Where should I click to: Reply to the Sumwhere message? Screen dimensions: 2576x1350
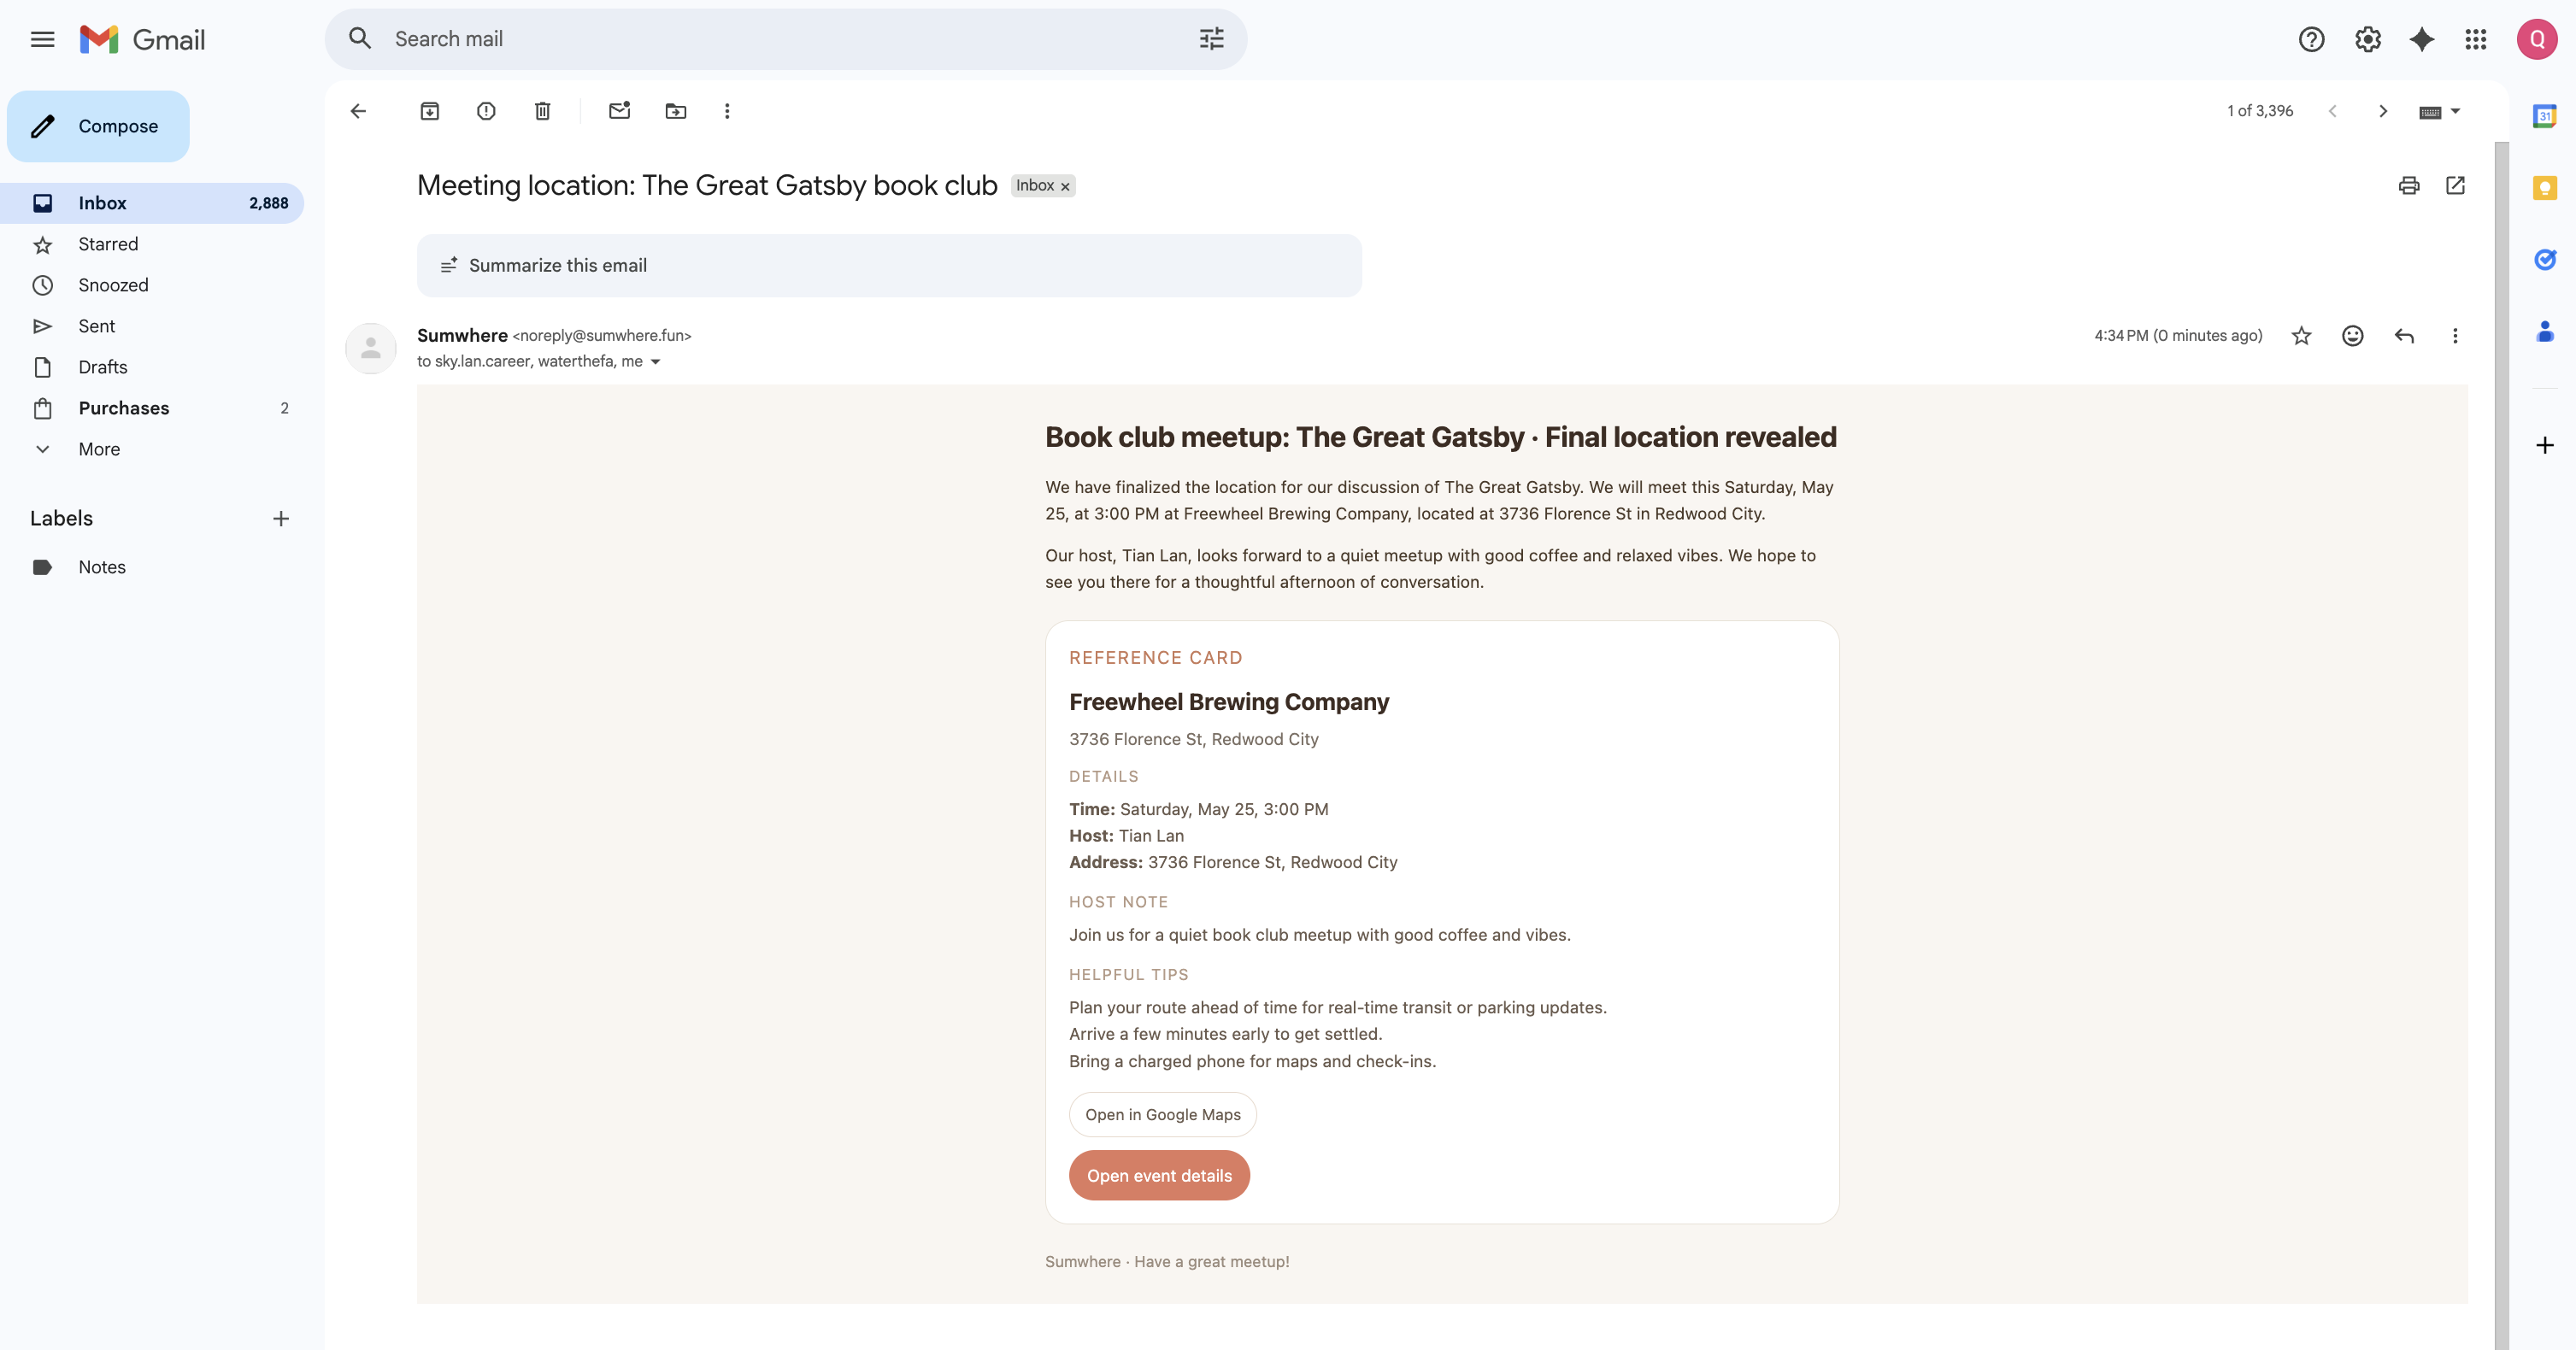[x=2404, y=336]
